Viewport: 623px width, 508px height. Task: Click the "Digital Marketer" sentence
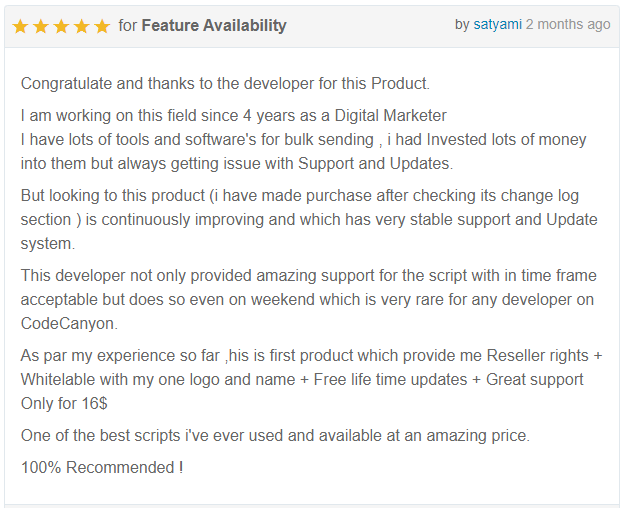pyautogui.click(x=234, y=116)
